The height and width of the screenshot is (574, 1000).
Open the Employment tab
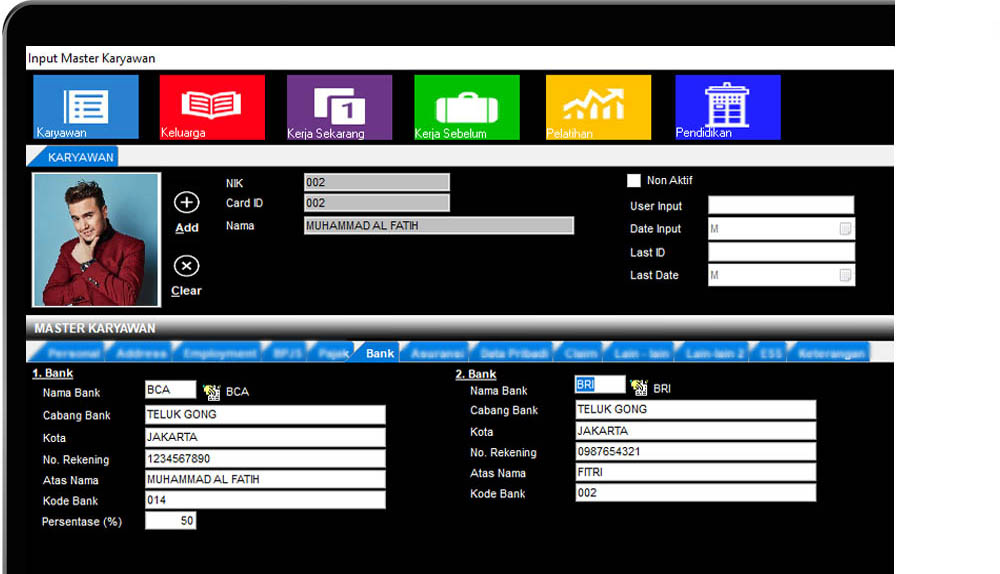tap(215, 353)
